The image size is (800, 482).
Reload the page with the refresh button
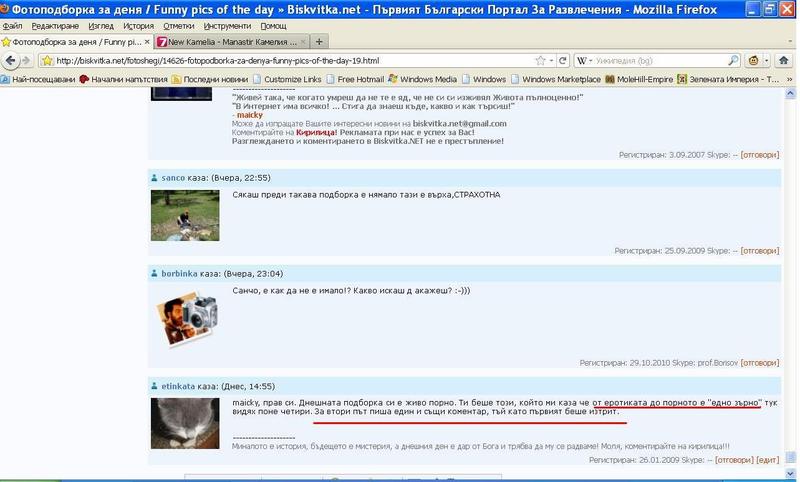click(x=562, y=61)
